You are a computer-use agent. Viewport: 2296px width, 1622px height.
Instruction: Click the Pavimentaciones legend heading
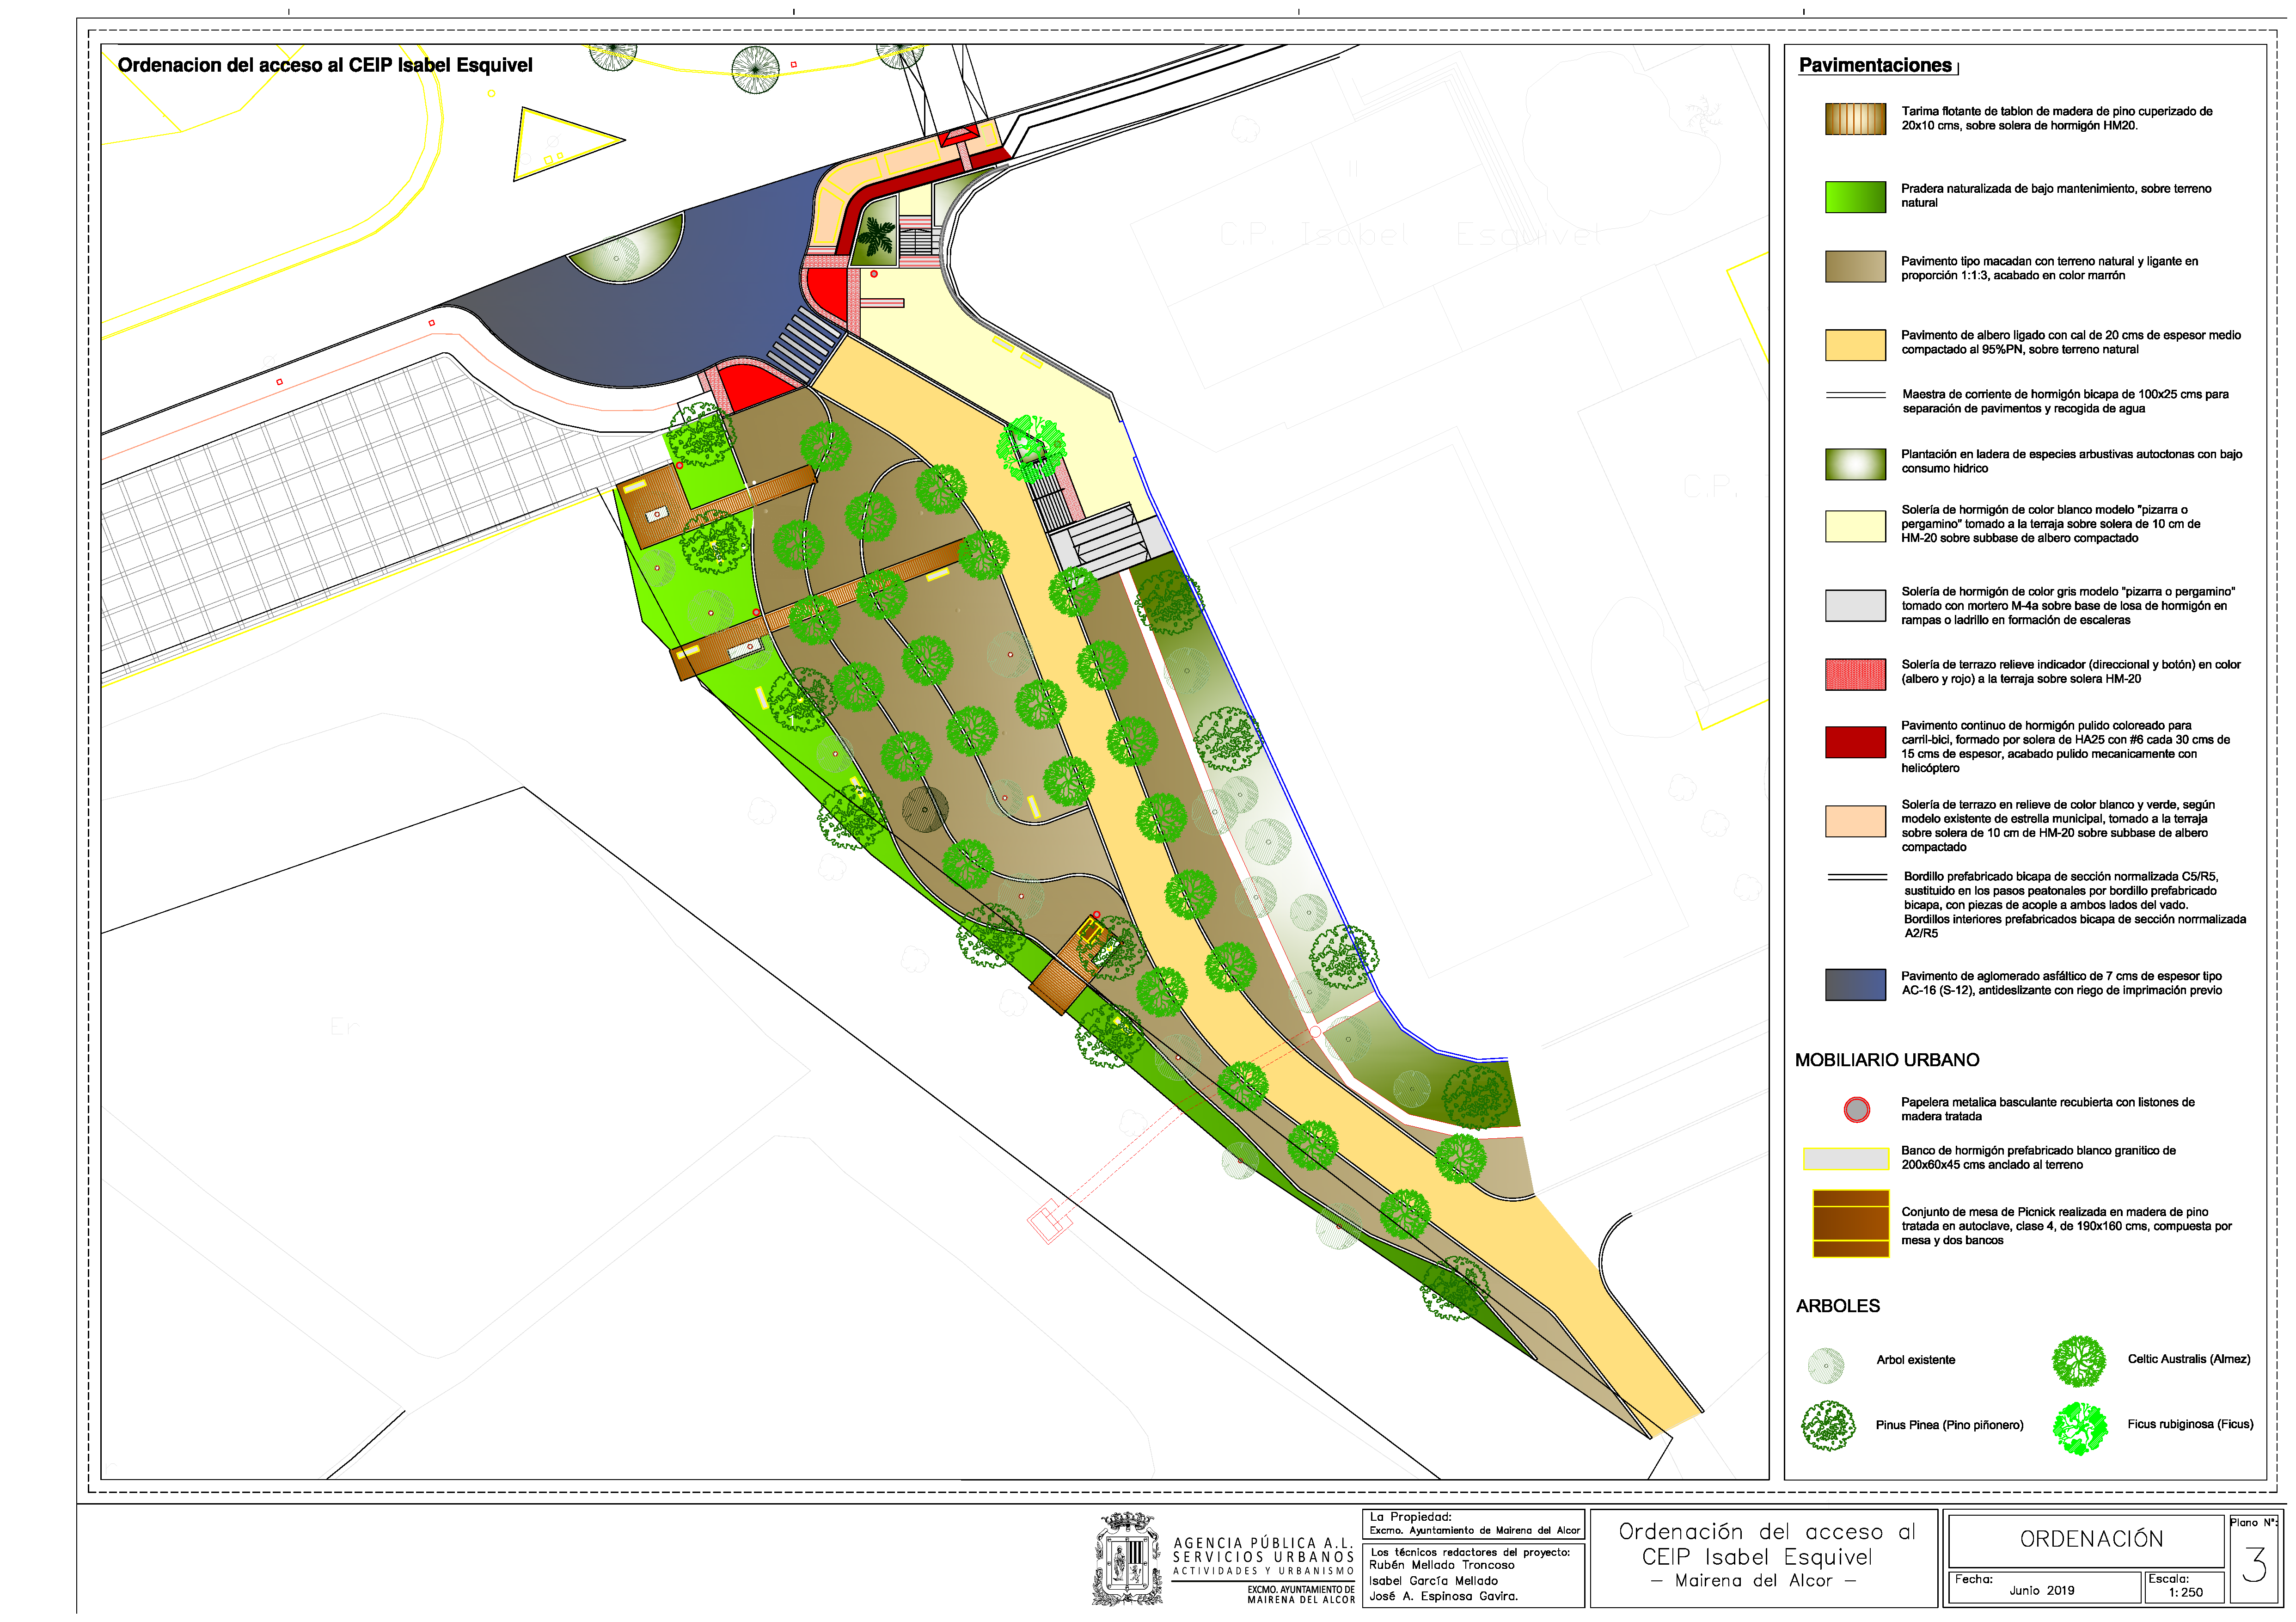click(x=1875, y=65)
